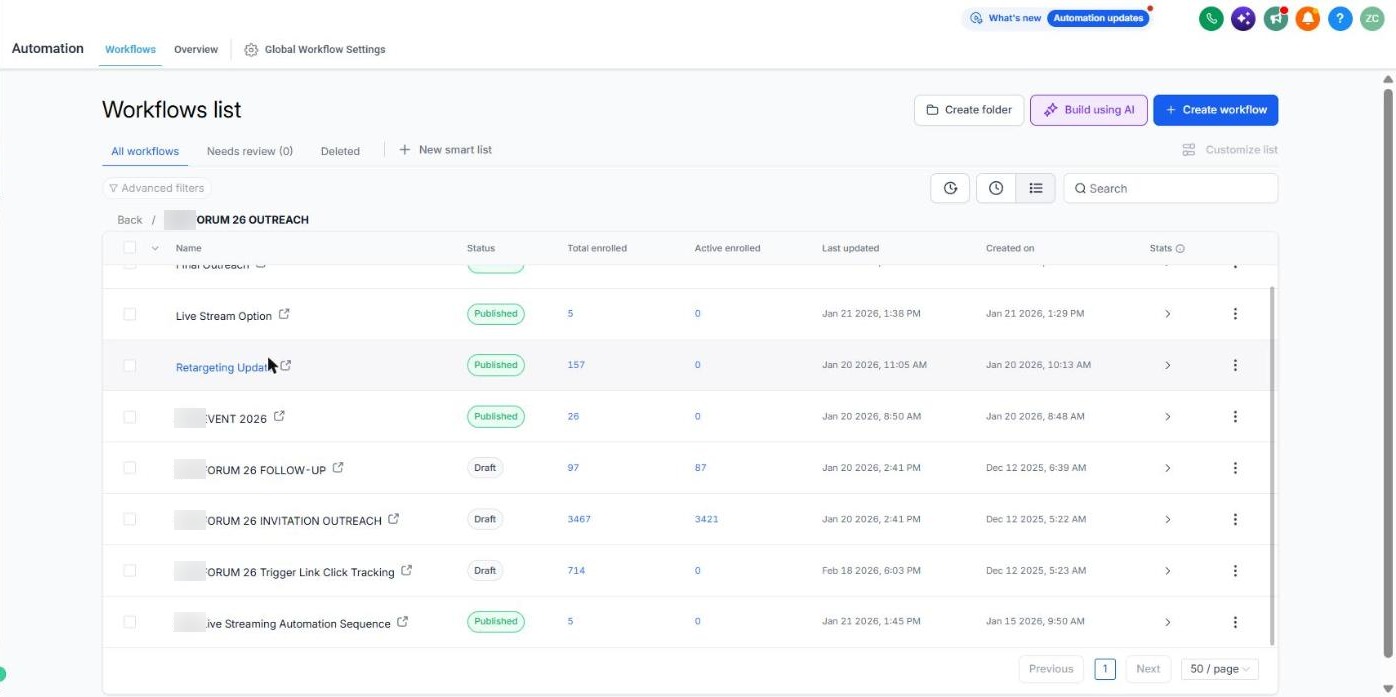Open the megaphone announcements icon
This screenshot has height=697, width=1396.
(1275, 18)
